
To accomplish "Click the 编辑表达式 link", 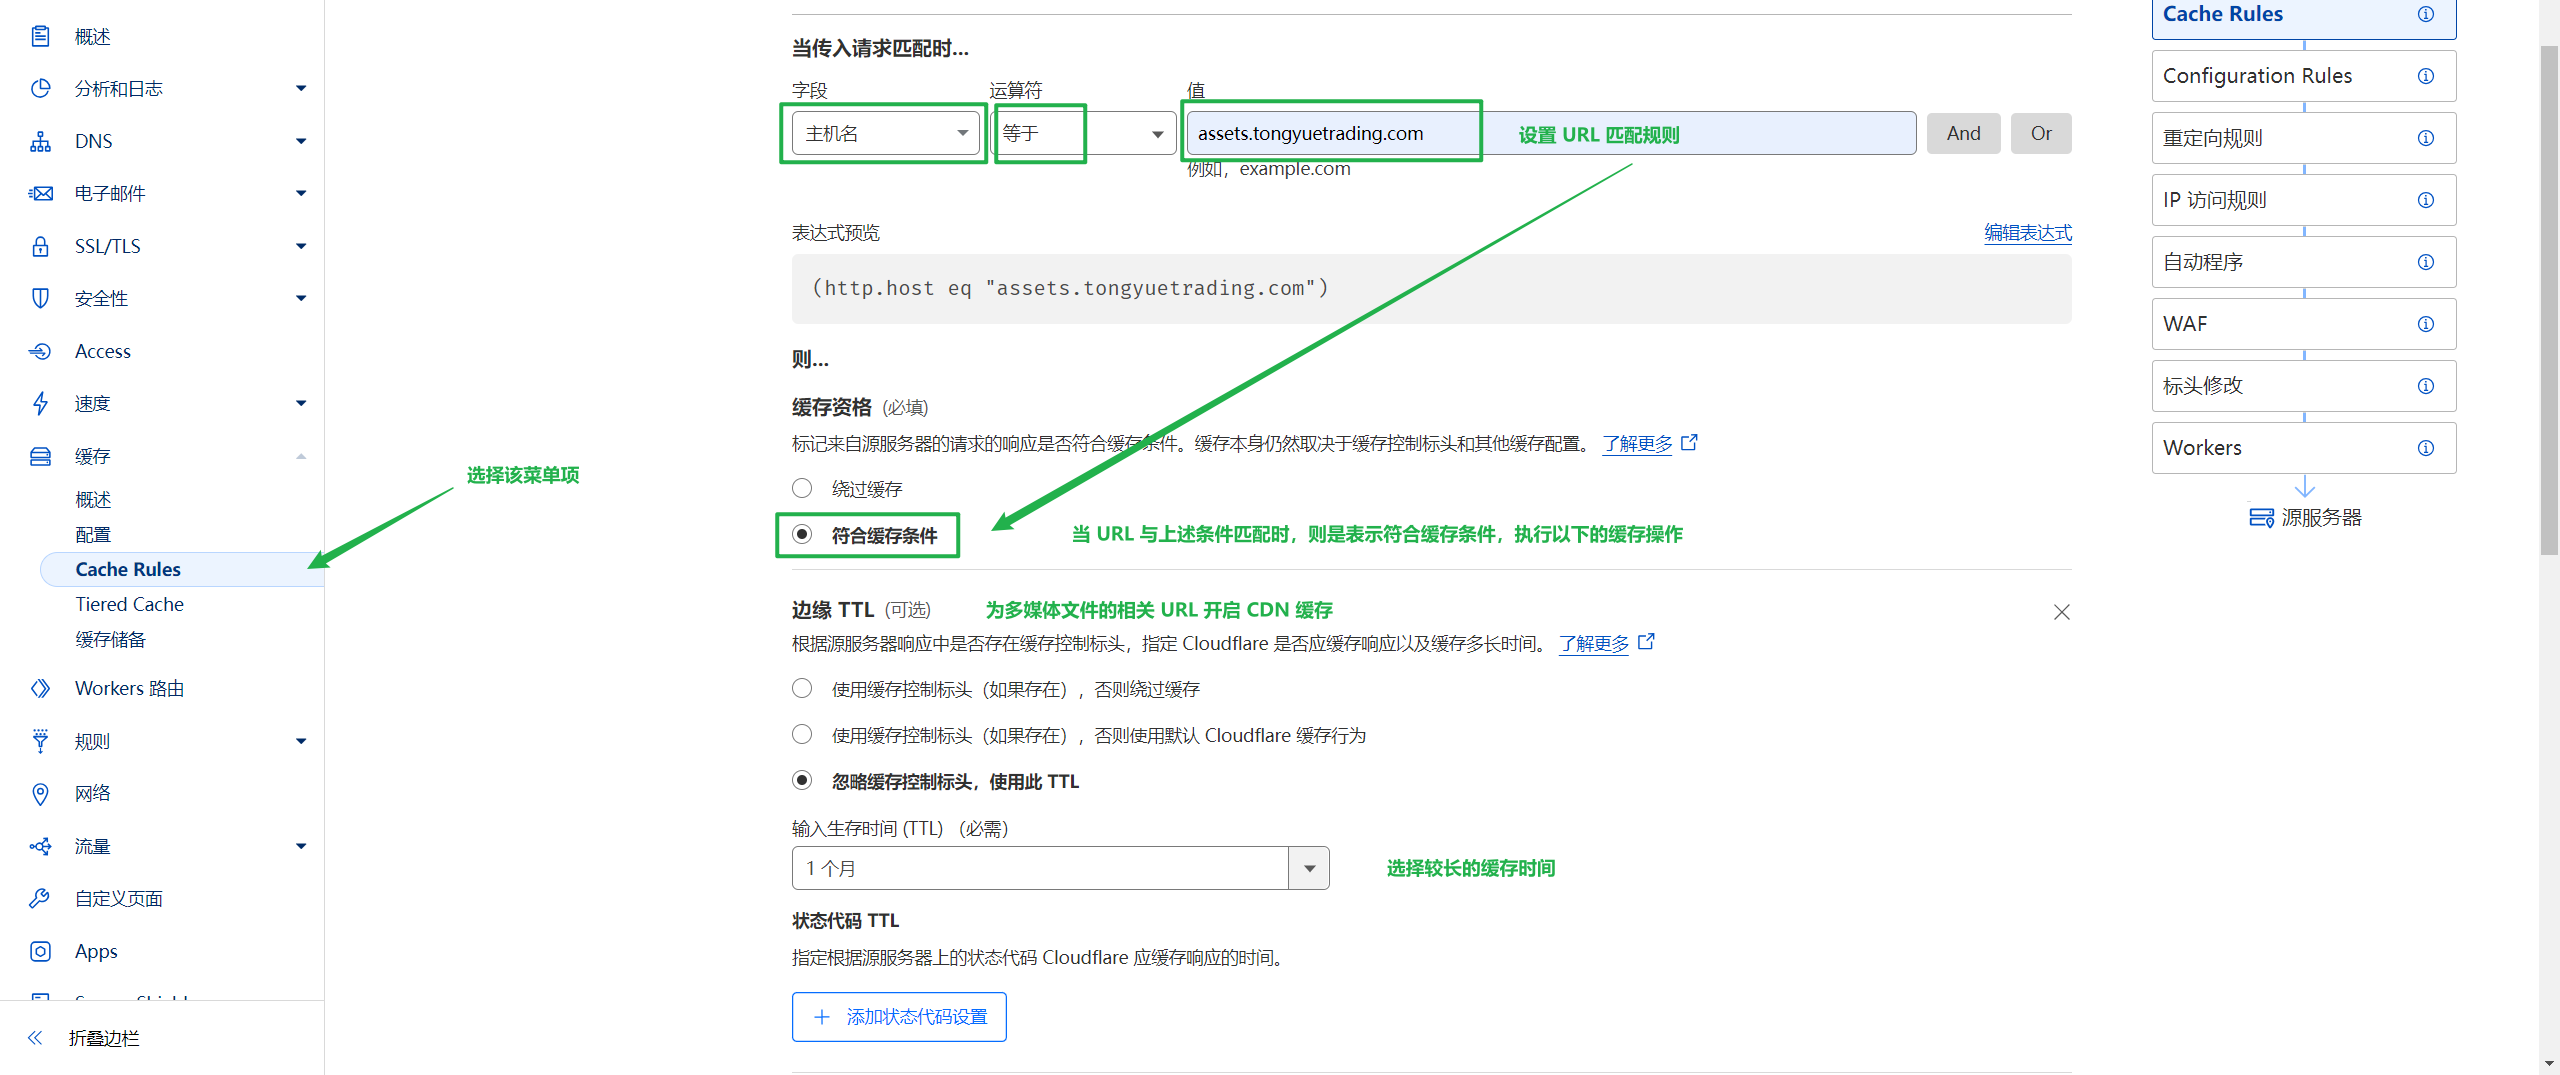I will coord(2028,232).
